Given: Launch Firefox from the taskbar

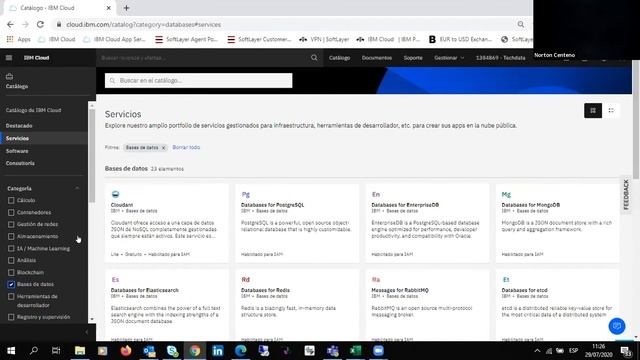Looking at the screenshot, I should click(x=126, y=351).
